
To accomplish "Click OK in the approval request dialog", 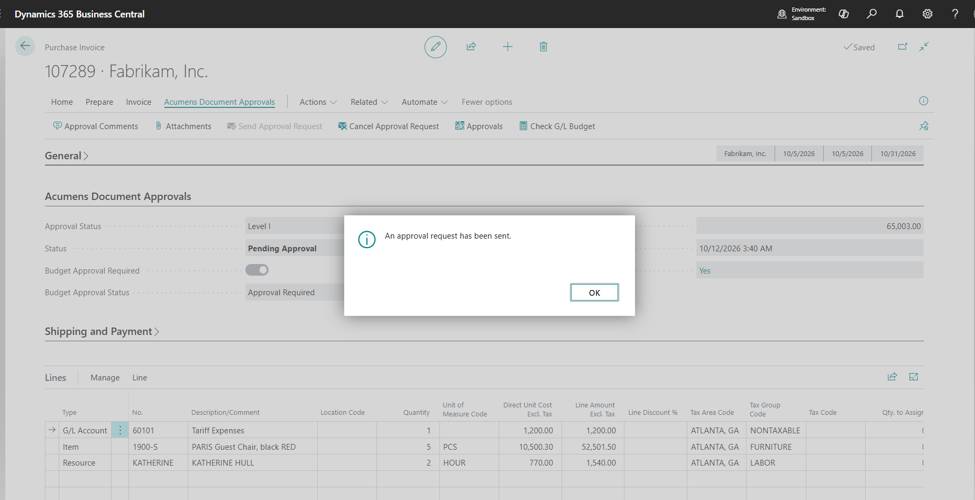I will click(594, 292).
